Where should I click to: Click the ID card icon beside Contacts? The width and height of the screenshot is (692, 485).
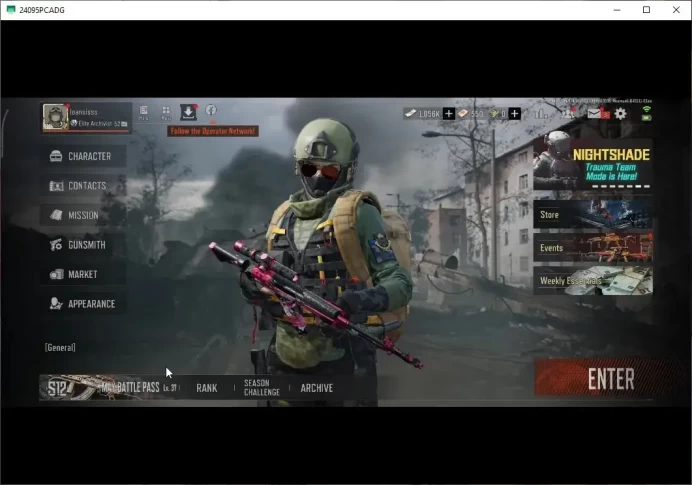click(56, 186)
